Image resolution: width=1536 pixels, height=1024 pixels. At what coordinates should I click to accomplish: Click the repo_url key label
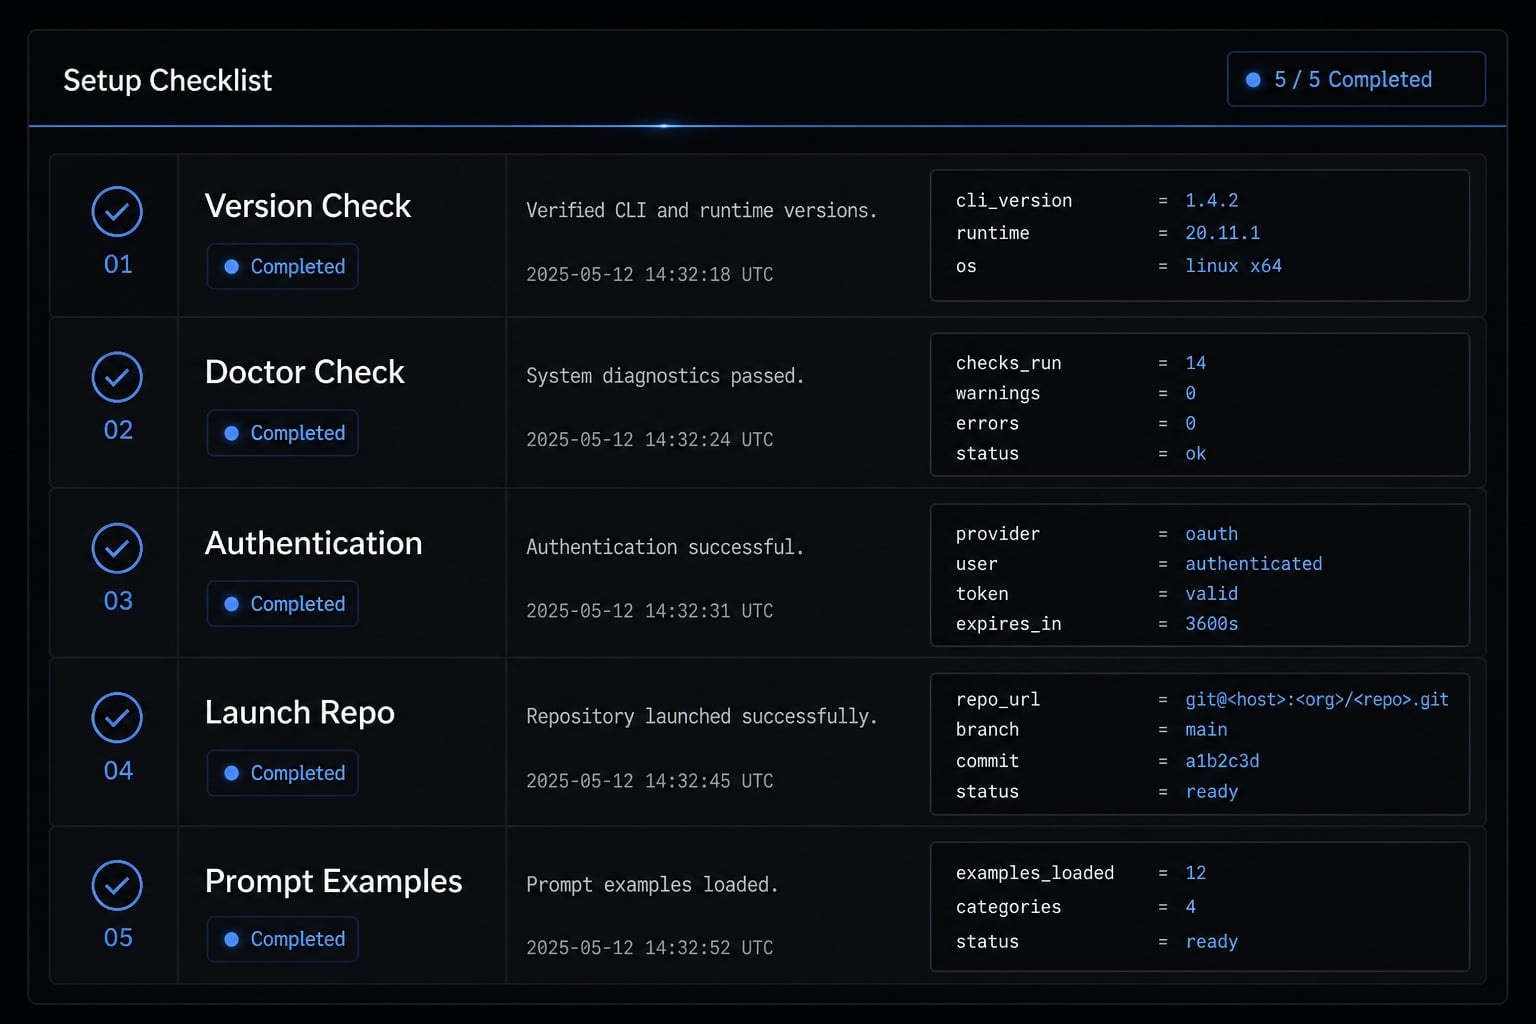point(997,700)
